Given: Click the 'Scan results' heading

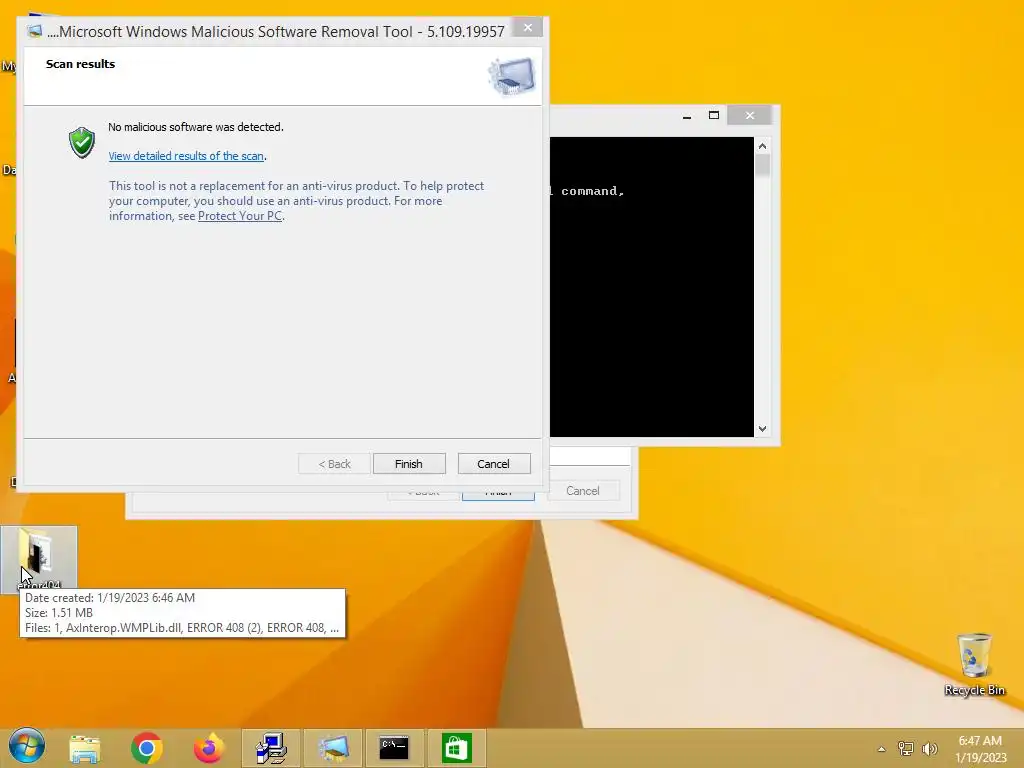Looking at the screenshot, I should pyautogui.click(x=80, y=64).
